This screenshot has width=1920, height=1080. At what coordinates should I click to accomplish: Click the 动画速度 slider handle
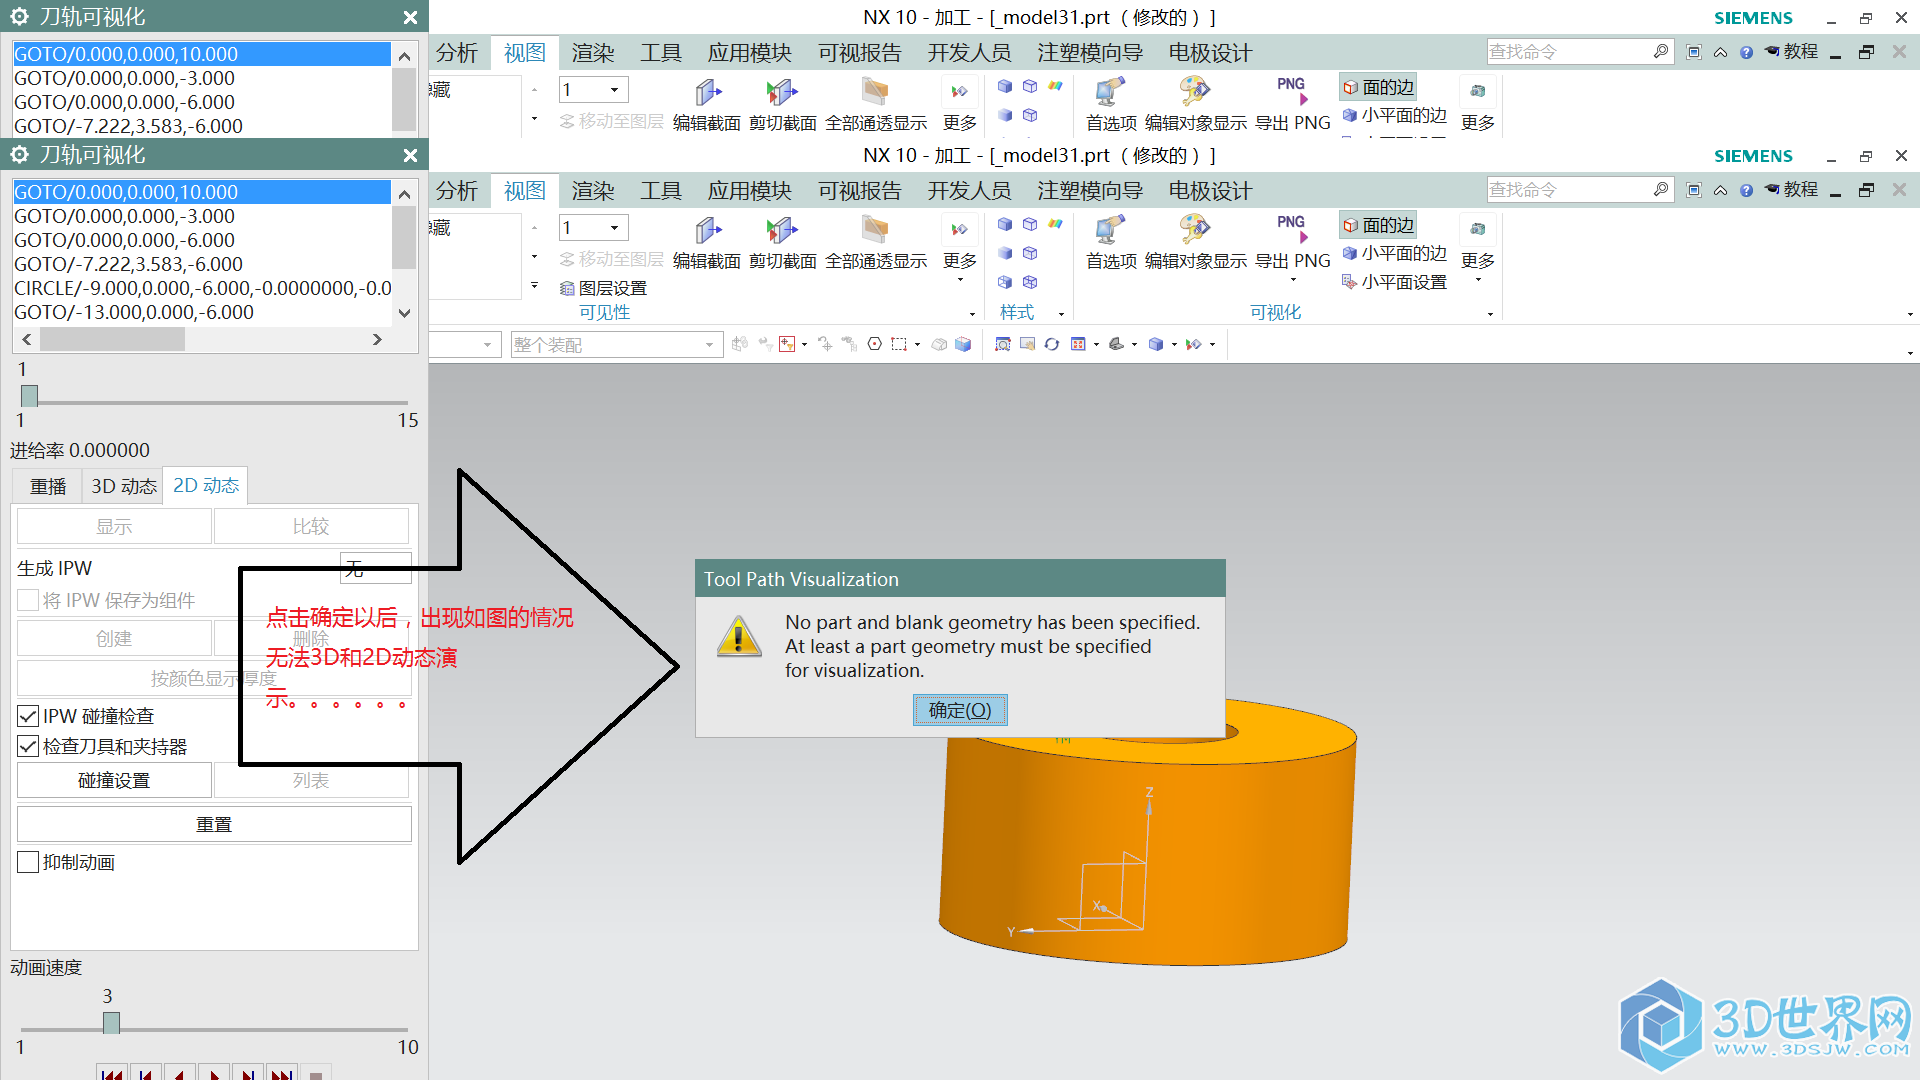coord(112,1023)
